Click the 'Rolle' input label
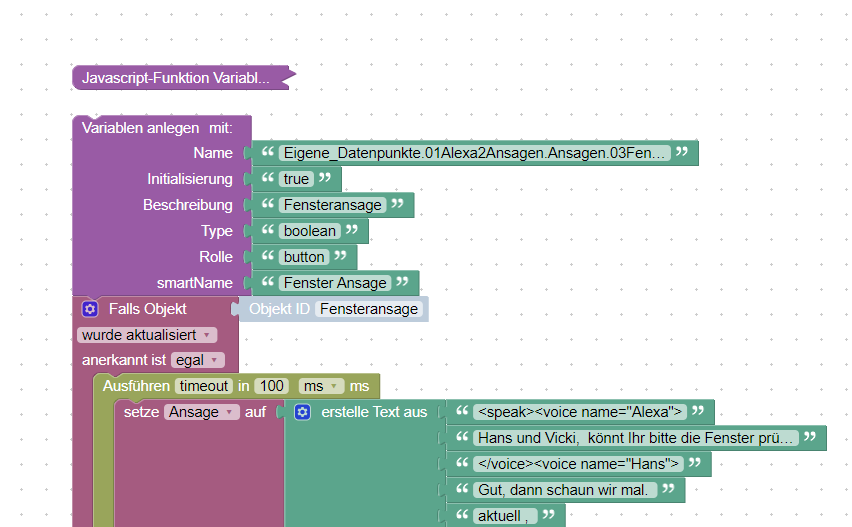This screenshot has height=527, width=852. pyautogui.click(x=216, y=257)
